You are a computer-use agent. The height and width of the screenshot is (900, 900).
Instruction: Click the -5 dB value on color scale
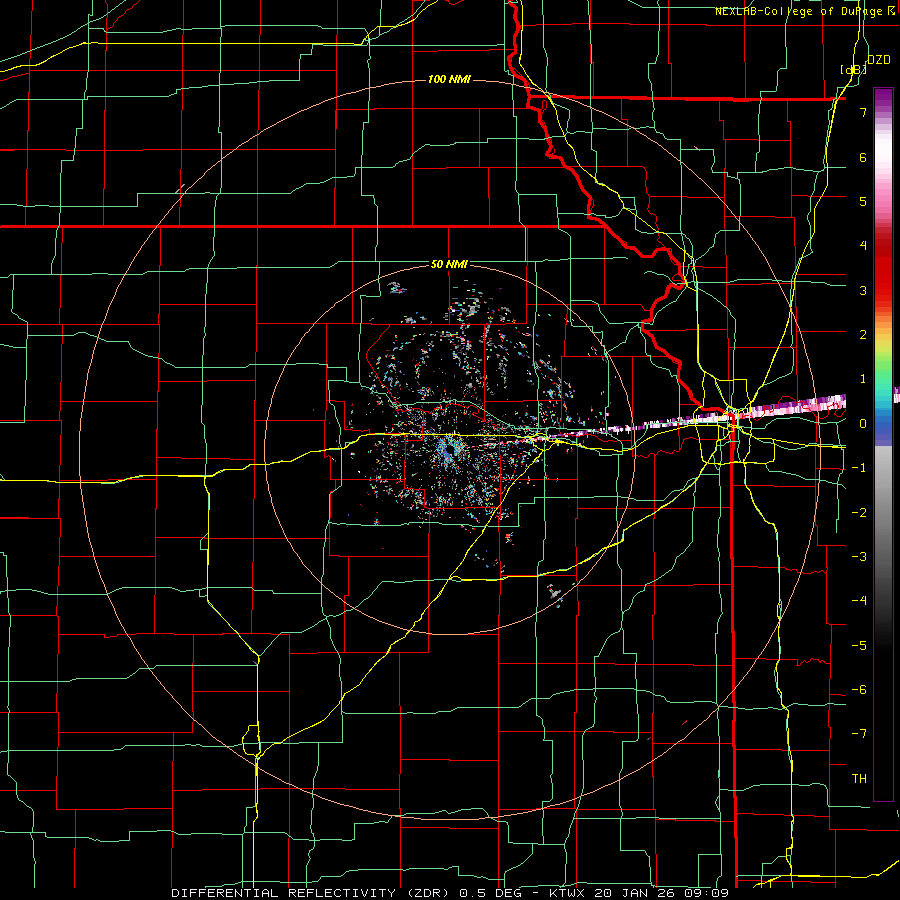(859, 646)
